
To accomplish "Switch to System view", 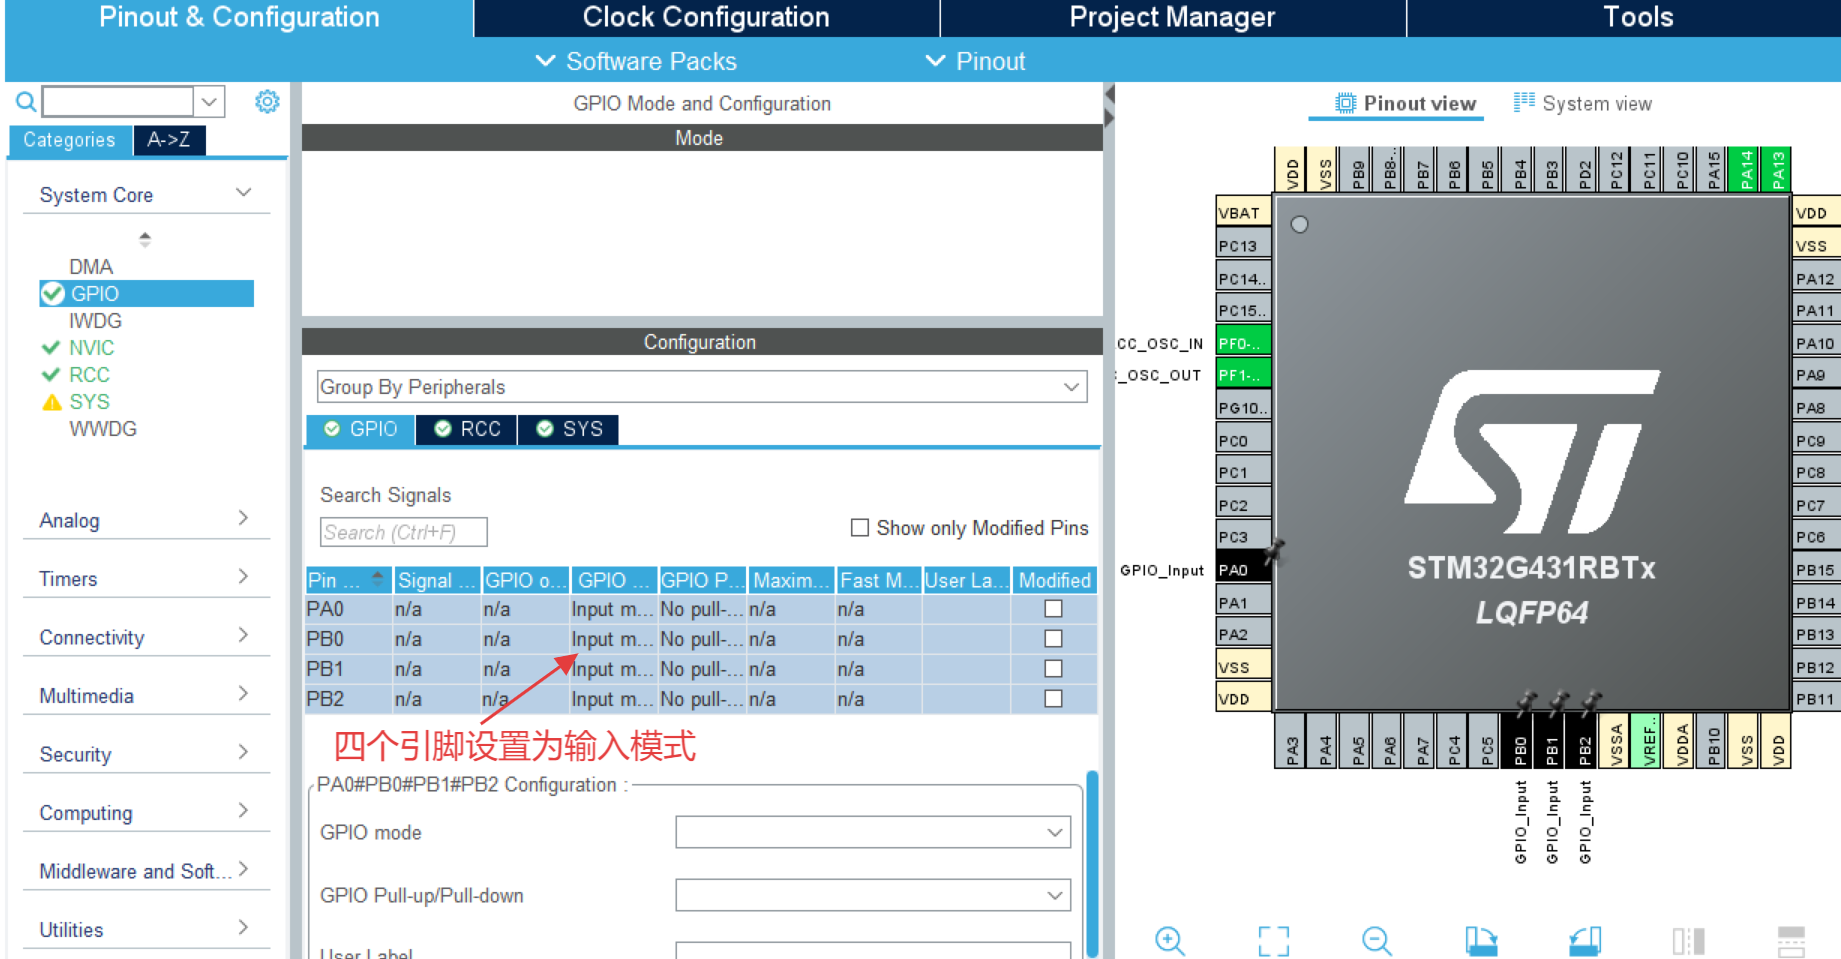I will point(1583,103).
